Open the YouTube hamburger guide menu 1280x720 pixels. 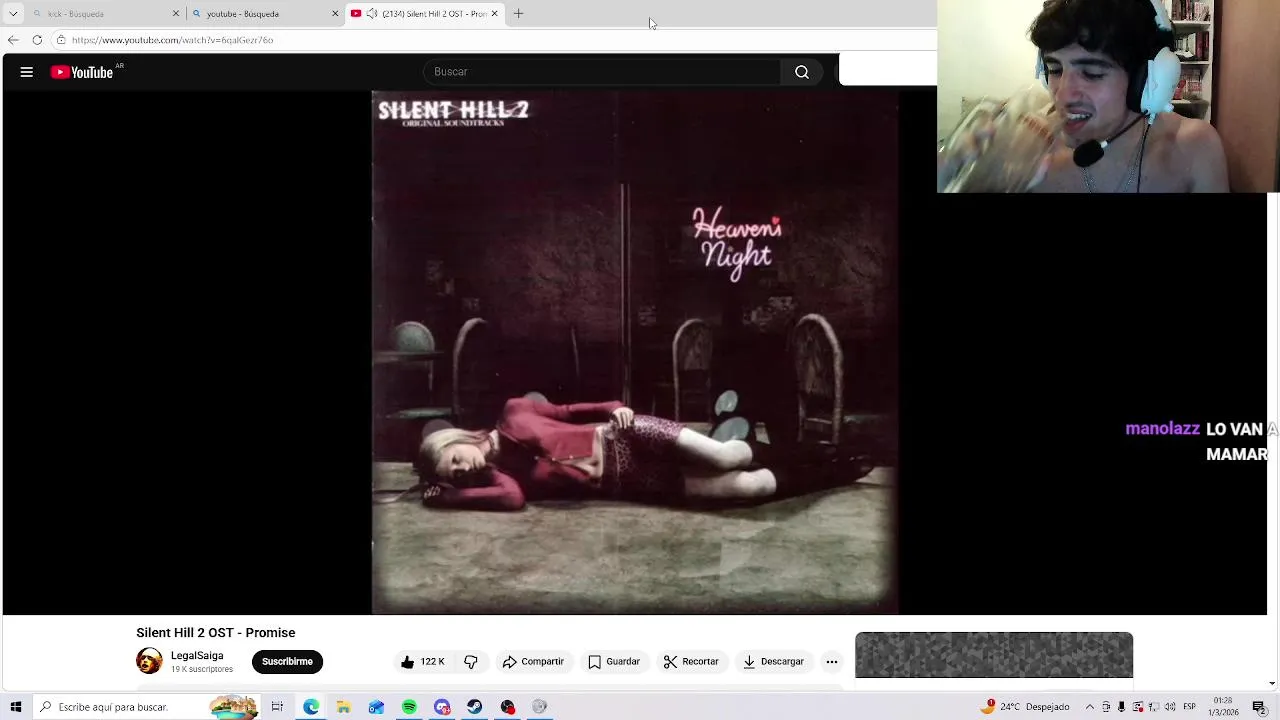pyautogui.click(x=27, y=72)
